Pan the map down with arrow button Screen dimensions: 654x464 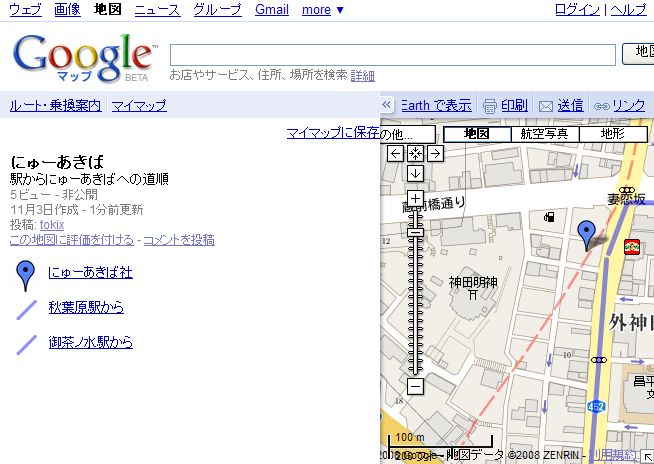415,173
